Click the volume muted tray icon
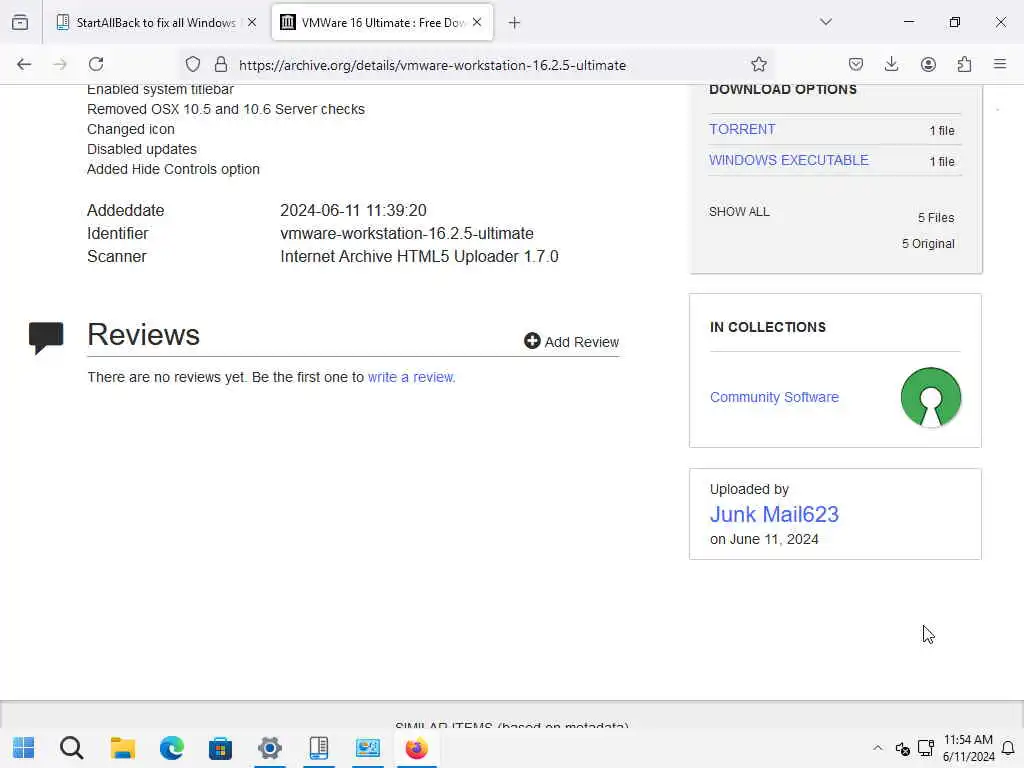This screenshot has height=768, width=1024. pos(903,748)
